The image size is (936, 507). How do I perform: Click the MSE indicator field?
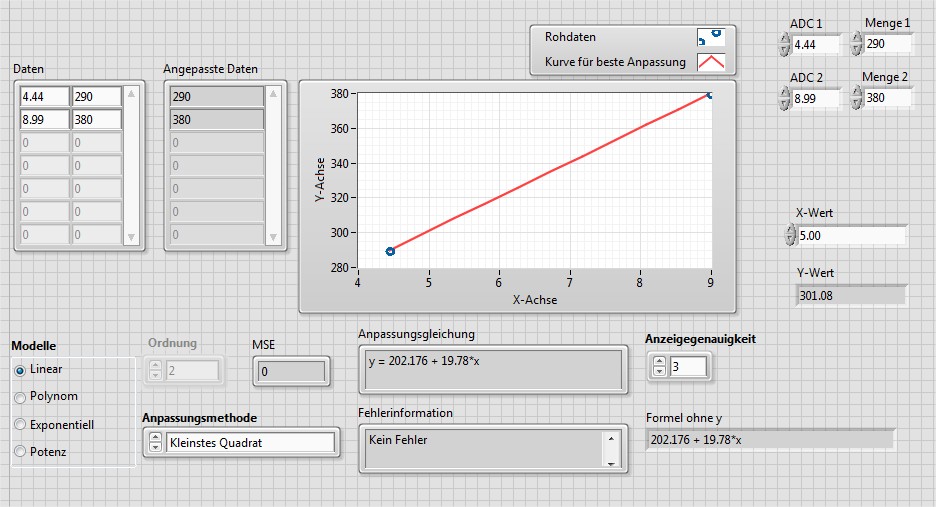[x=291, y=371]
